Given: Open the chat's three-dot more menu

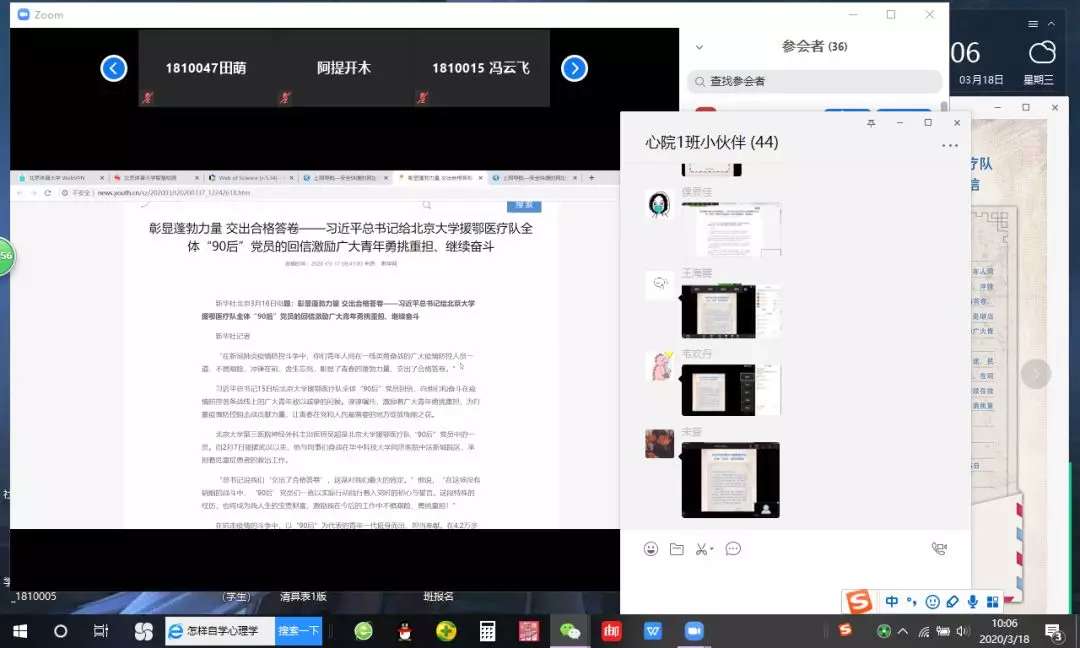Looking at the screenshot, I should click(949, 145).
